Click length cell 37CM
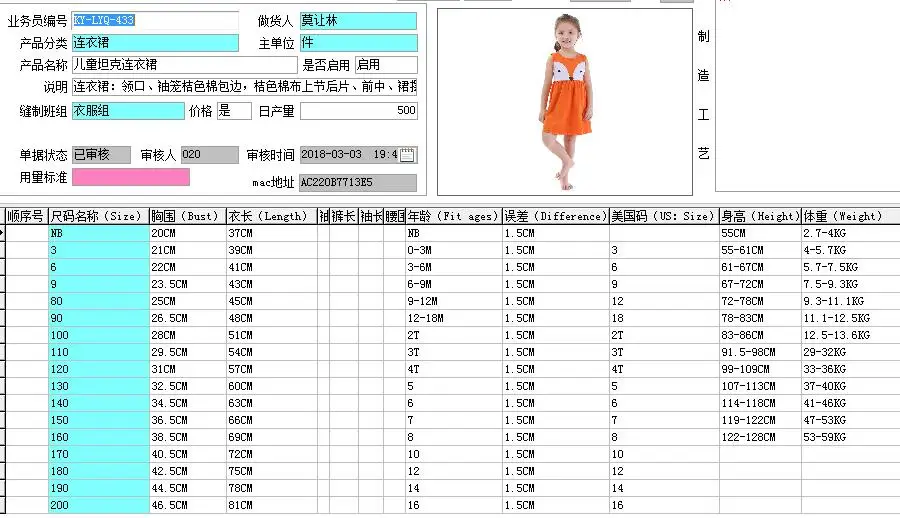Image resolution: width=900 pixels, height=518 pixels. coord(271,233)
